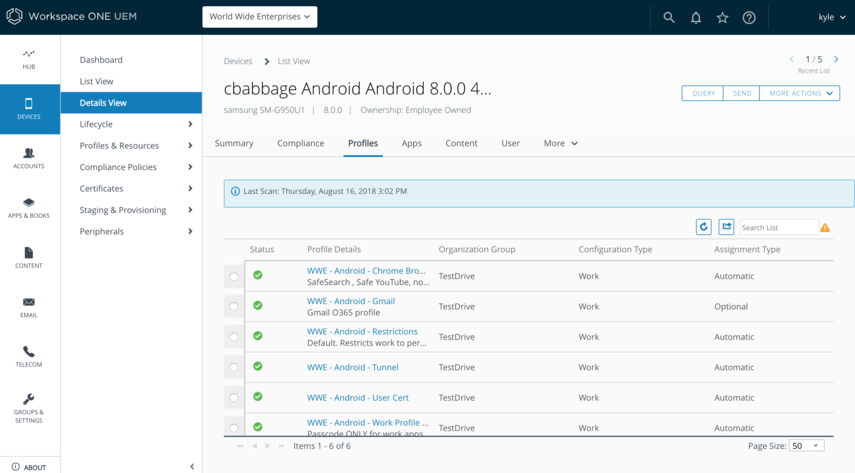Open World Wide Enterprises organization dropdown
This screenshot has width=855, height=473.
click(260, 17)
